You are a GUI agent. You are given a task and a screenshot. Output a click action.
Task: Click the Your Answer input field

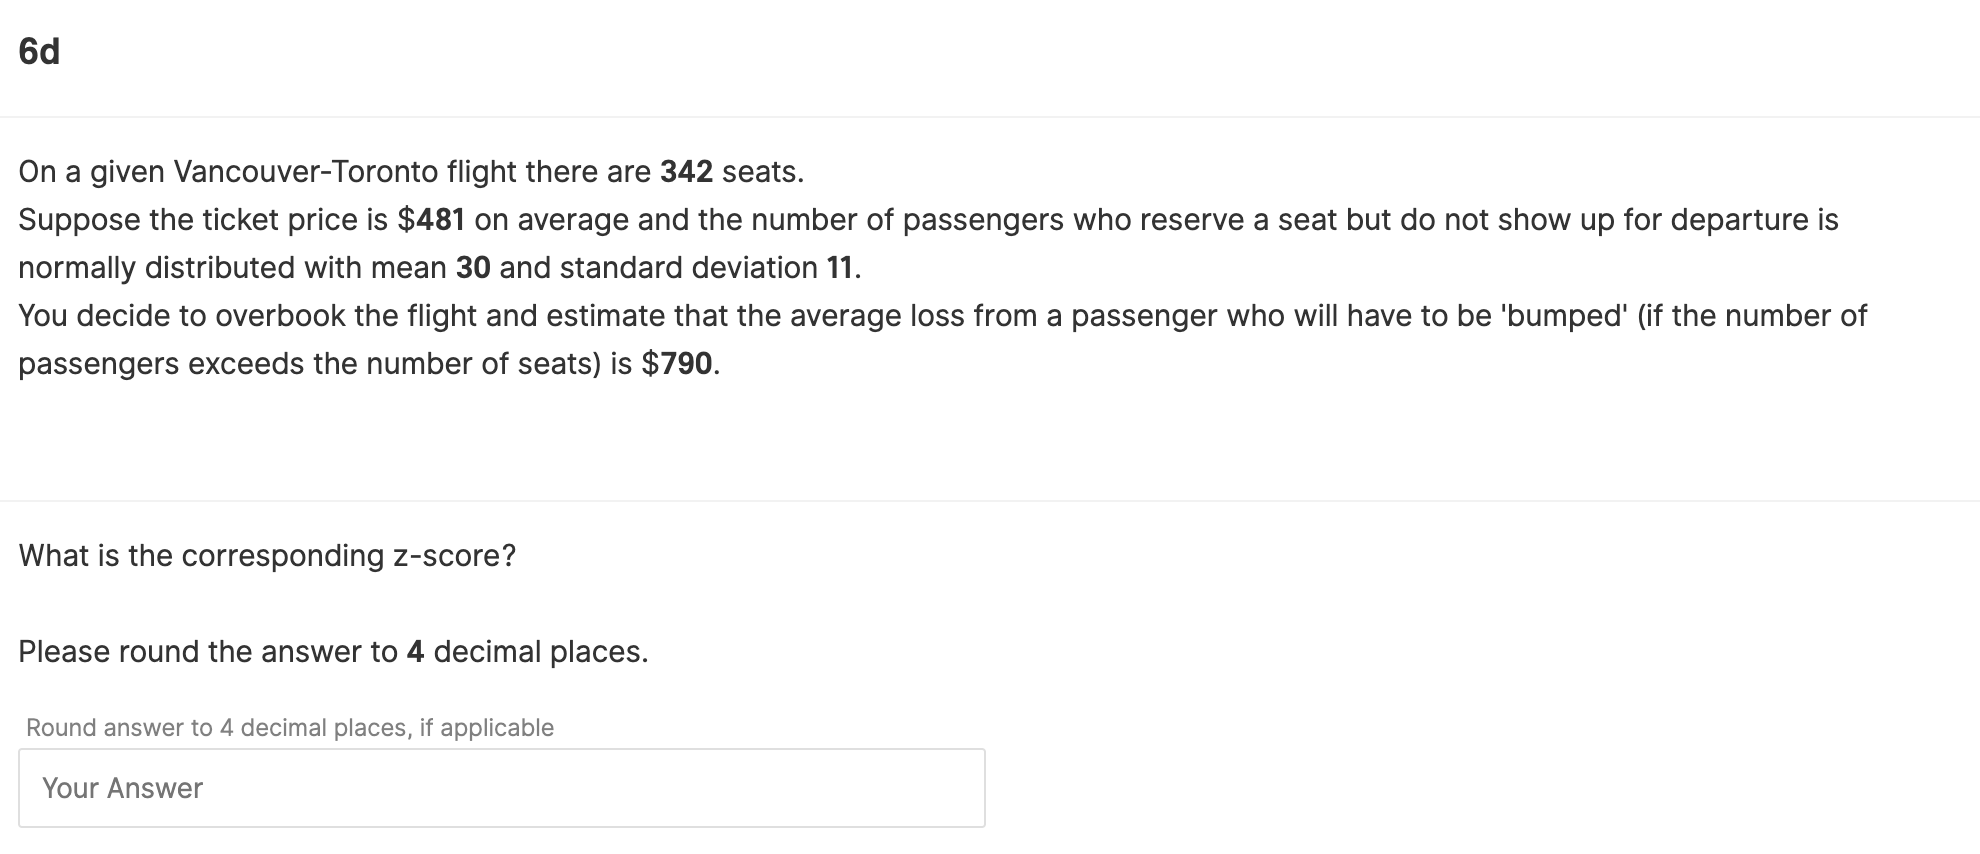click(x=501, y=788)
